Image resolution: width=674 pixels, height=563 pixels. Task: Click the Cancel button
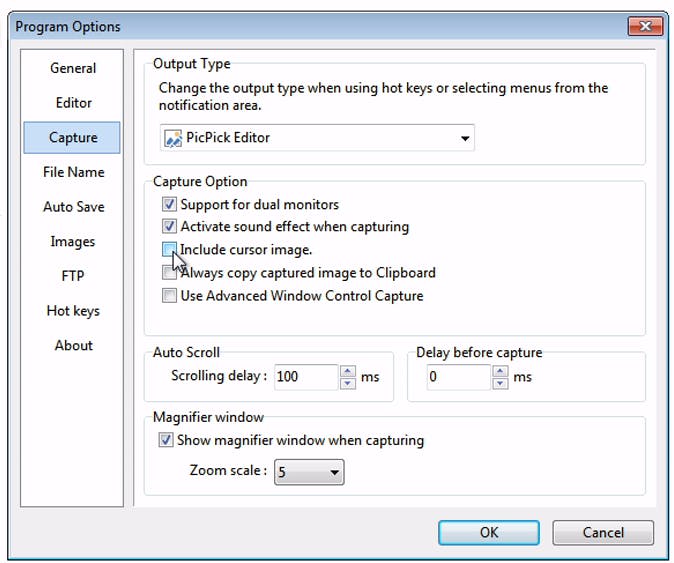[x=602, y=532]
